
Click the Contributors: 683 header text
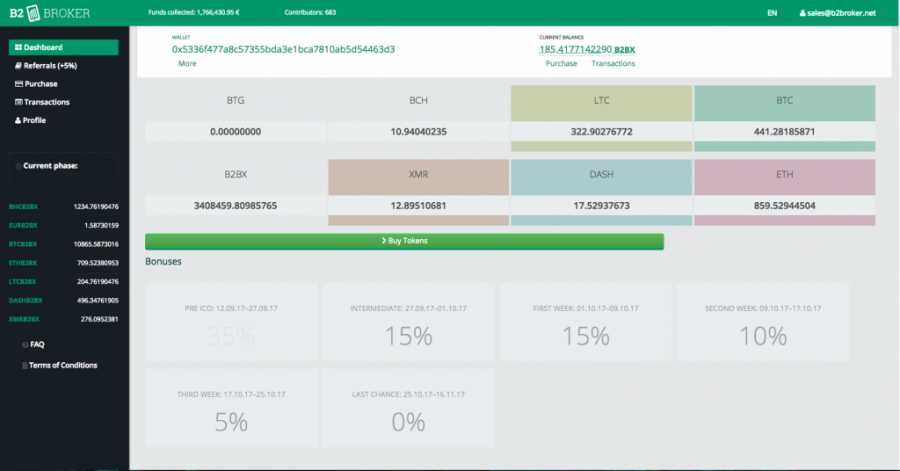(310, 12)
